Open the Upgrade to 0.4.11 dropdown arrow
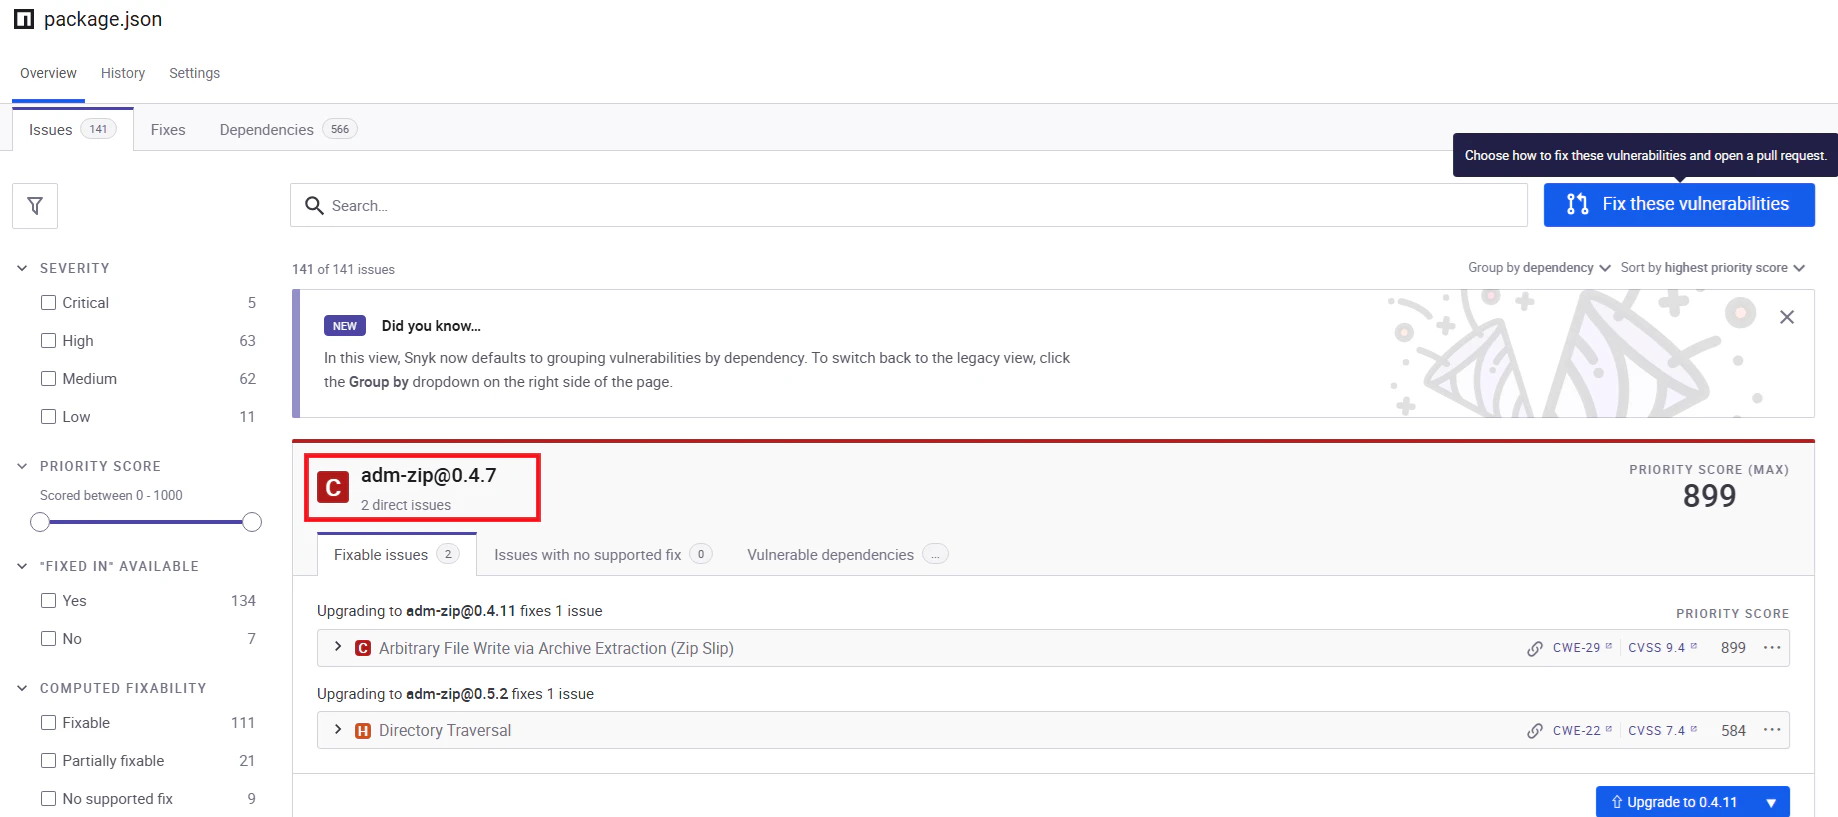 click(x=1771, y=802)
